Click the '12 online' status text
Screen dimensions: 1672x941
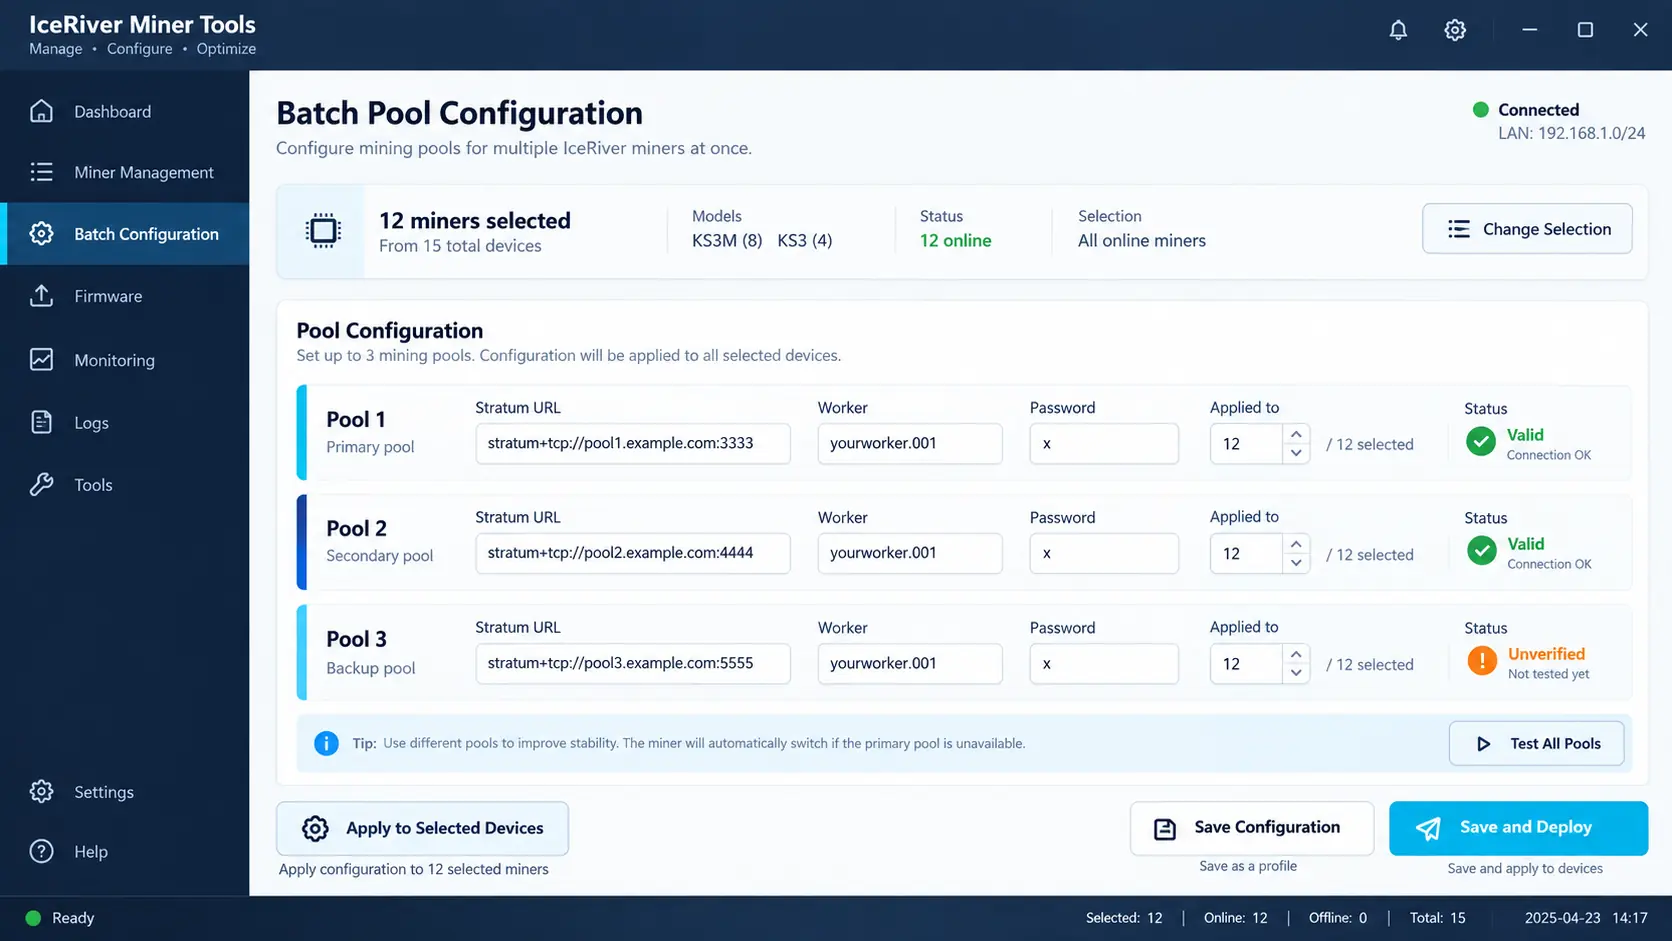coord(956,241)
